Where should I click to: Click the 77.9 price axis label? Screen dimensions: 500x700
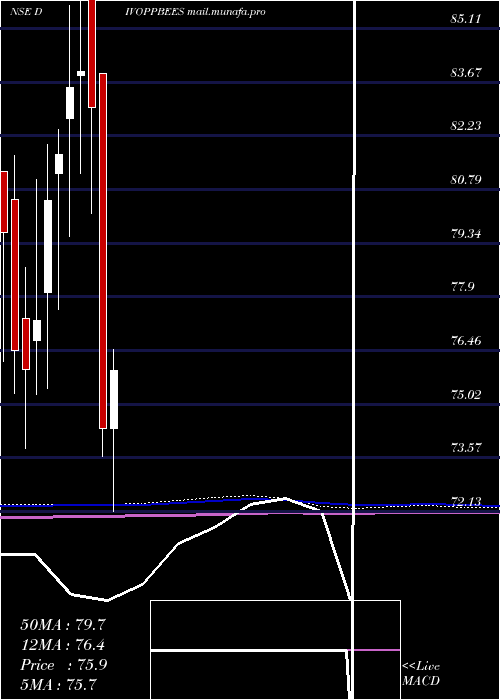pyautogui.click(x=462, y=287)
